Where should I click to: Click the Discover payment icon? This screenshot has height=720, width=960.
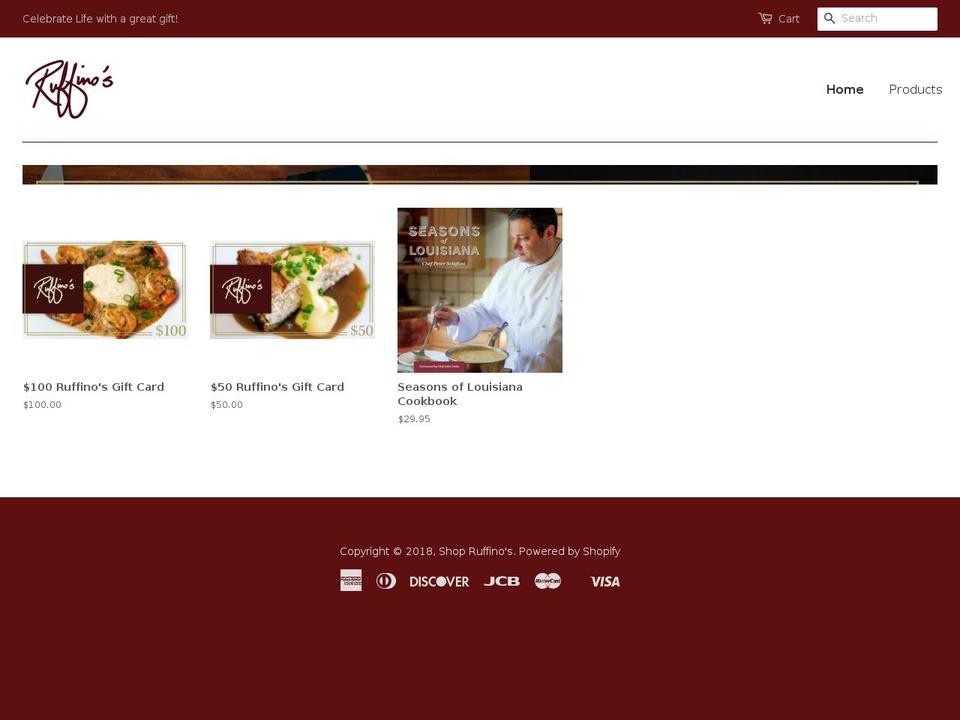[x=439, y=581]
